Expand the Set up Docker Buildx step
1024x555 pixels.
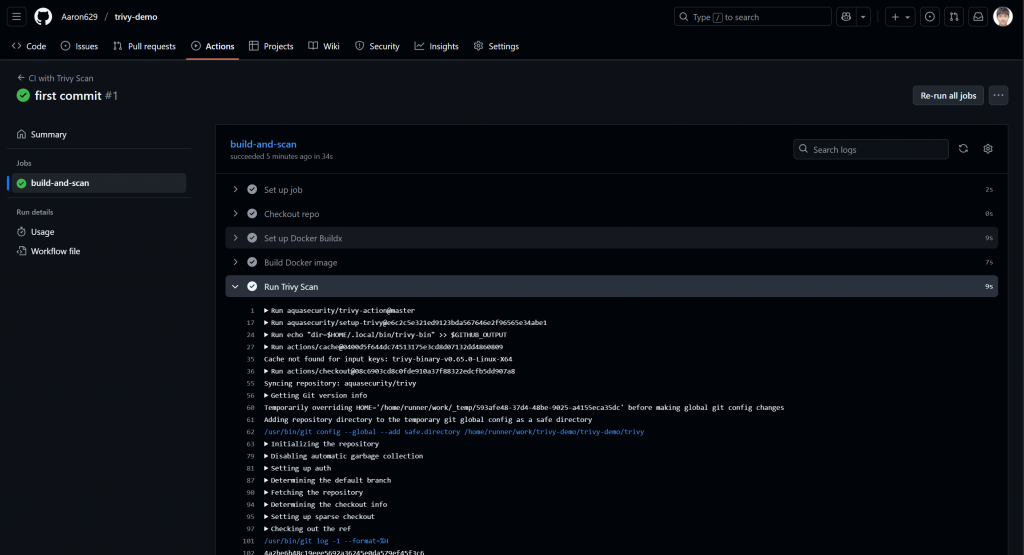(x=611, y=238)
